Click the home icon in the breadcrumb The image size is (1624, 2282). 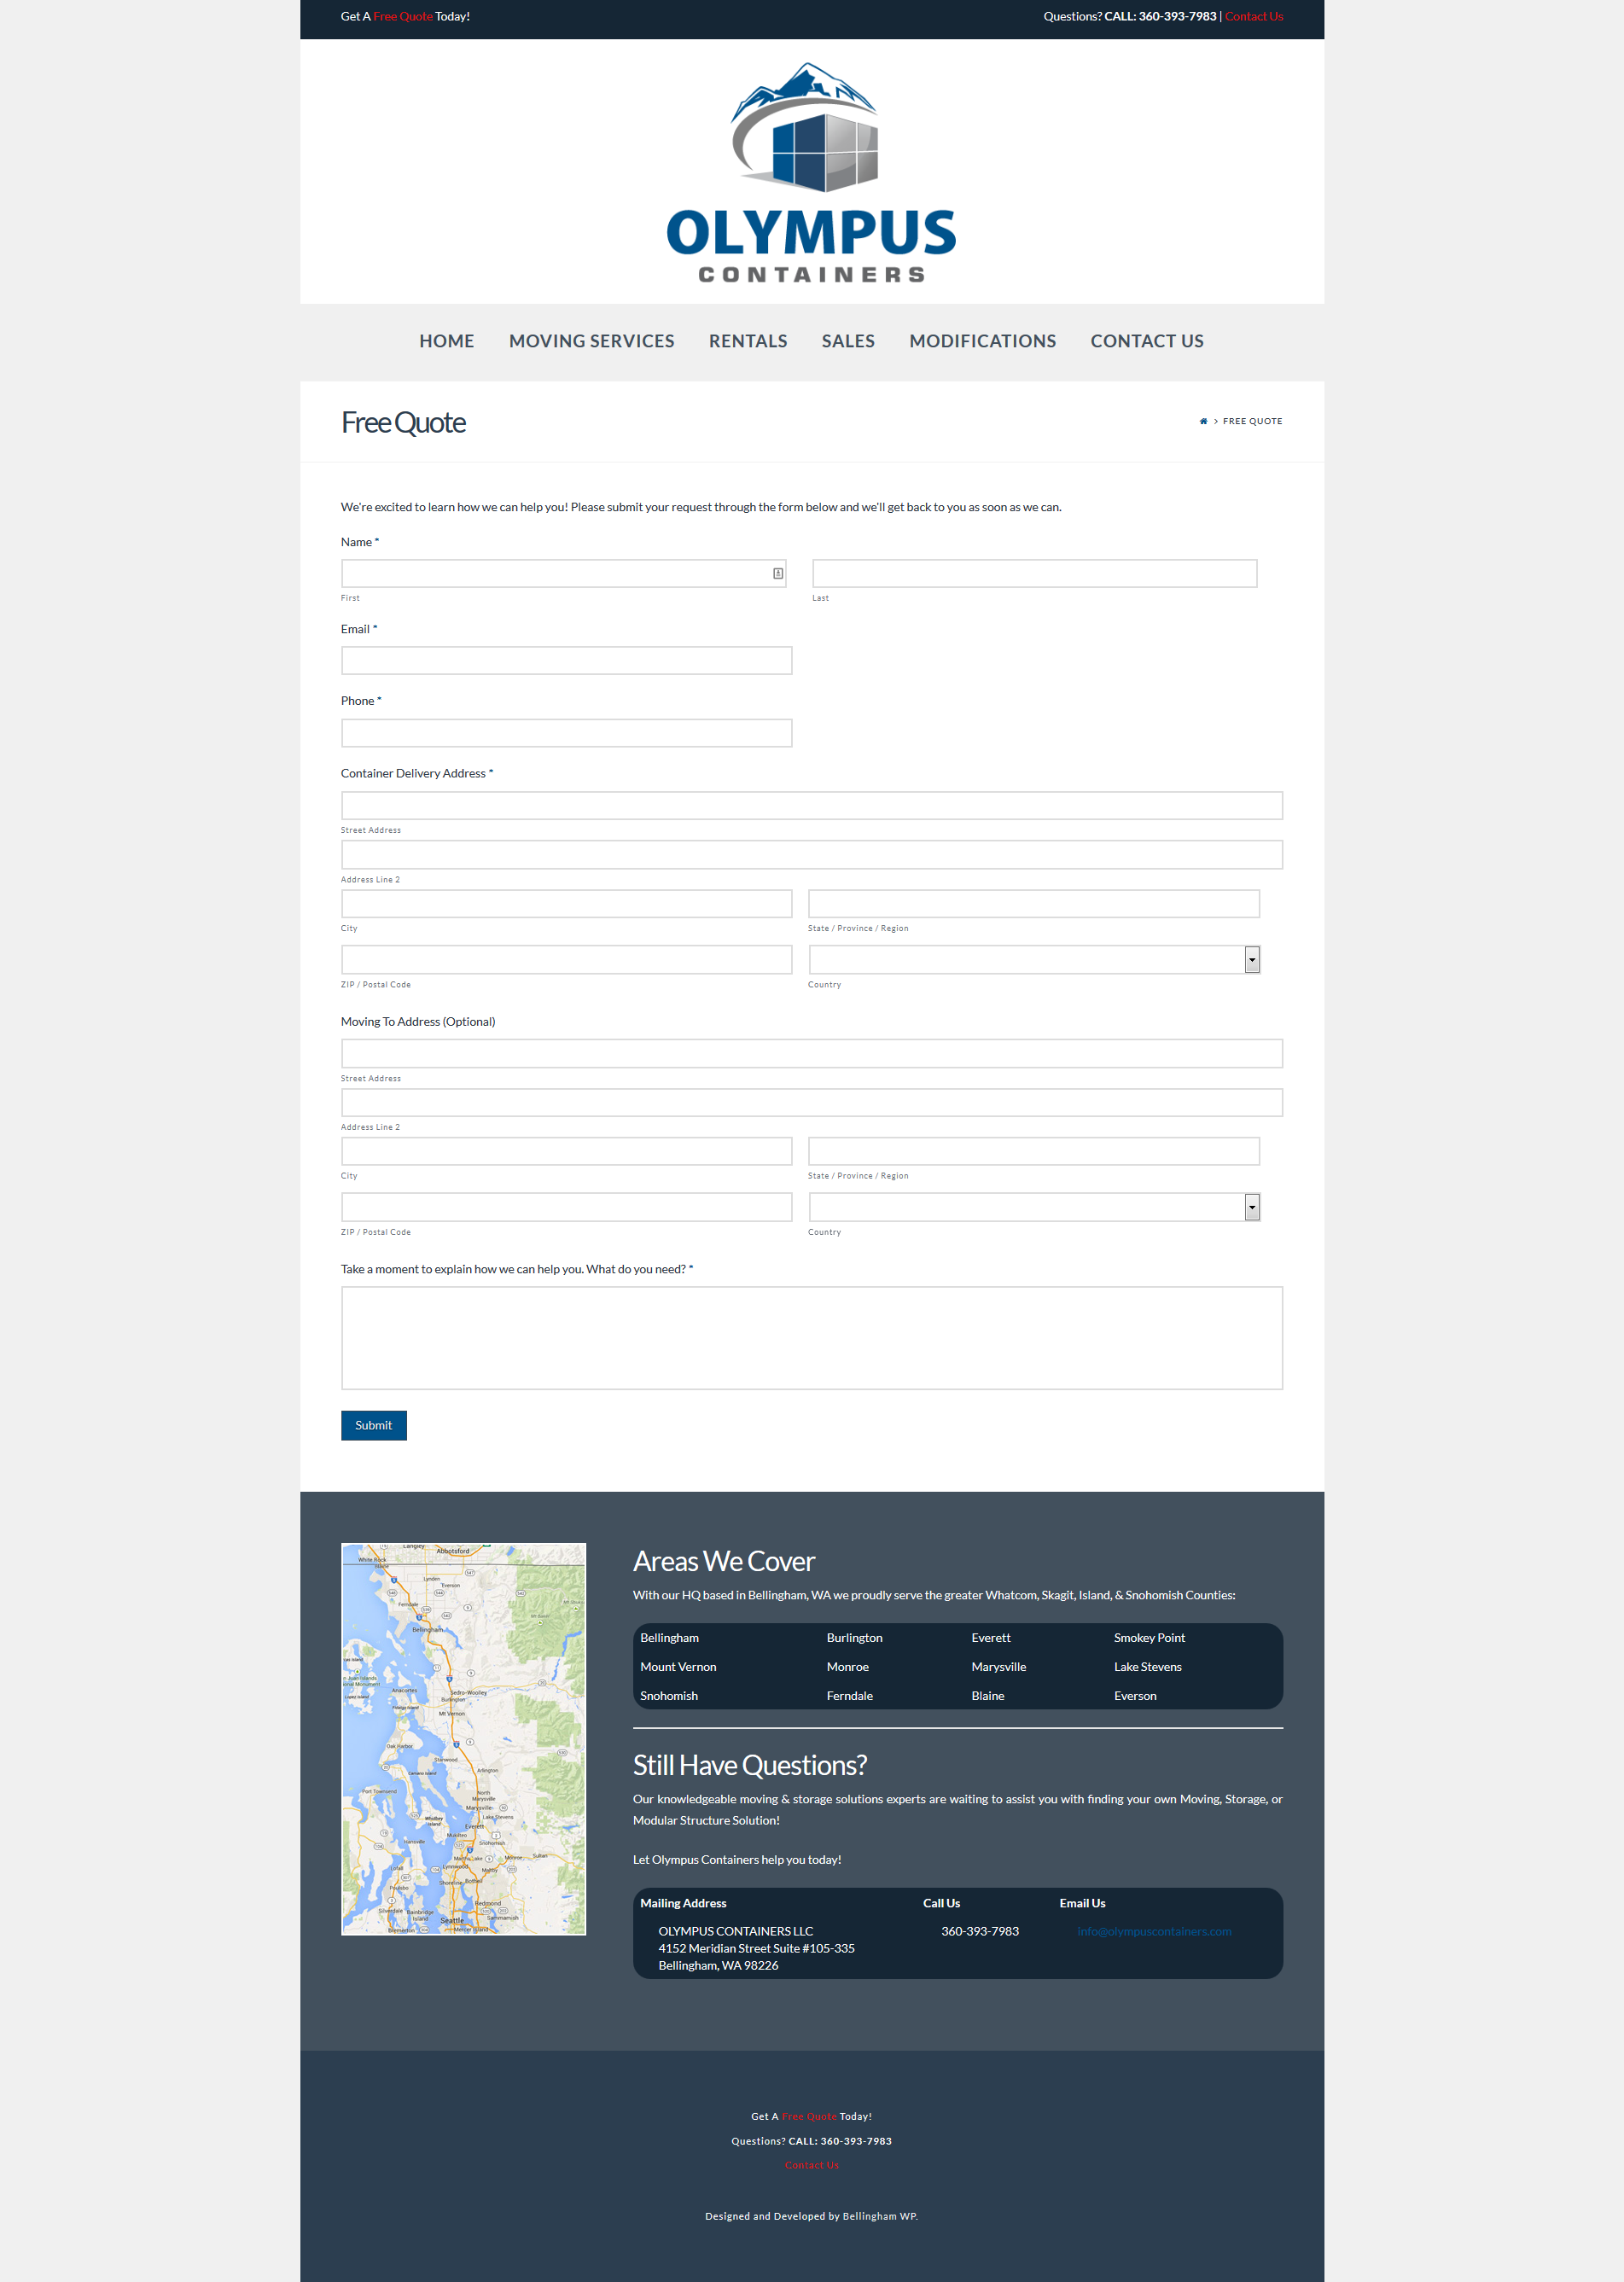click(x=1203, y=421)
